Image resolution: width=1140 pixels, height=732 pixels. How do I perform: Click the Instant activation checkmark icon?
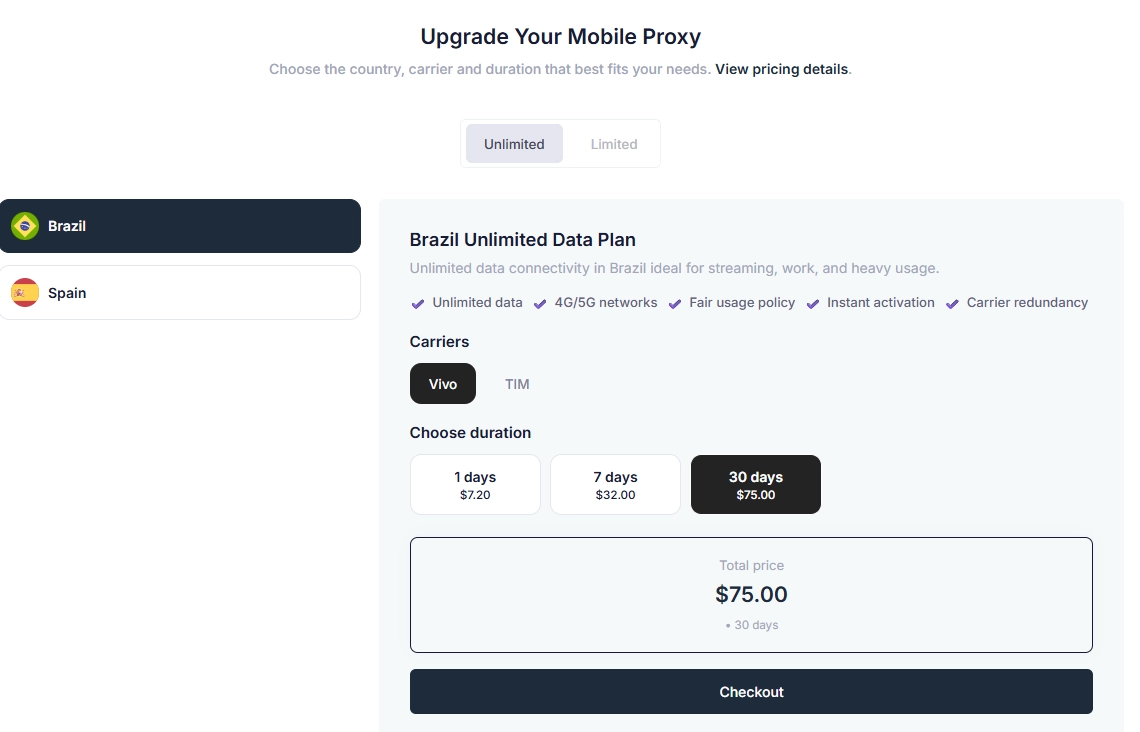(x=813, y=303)
